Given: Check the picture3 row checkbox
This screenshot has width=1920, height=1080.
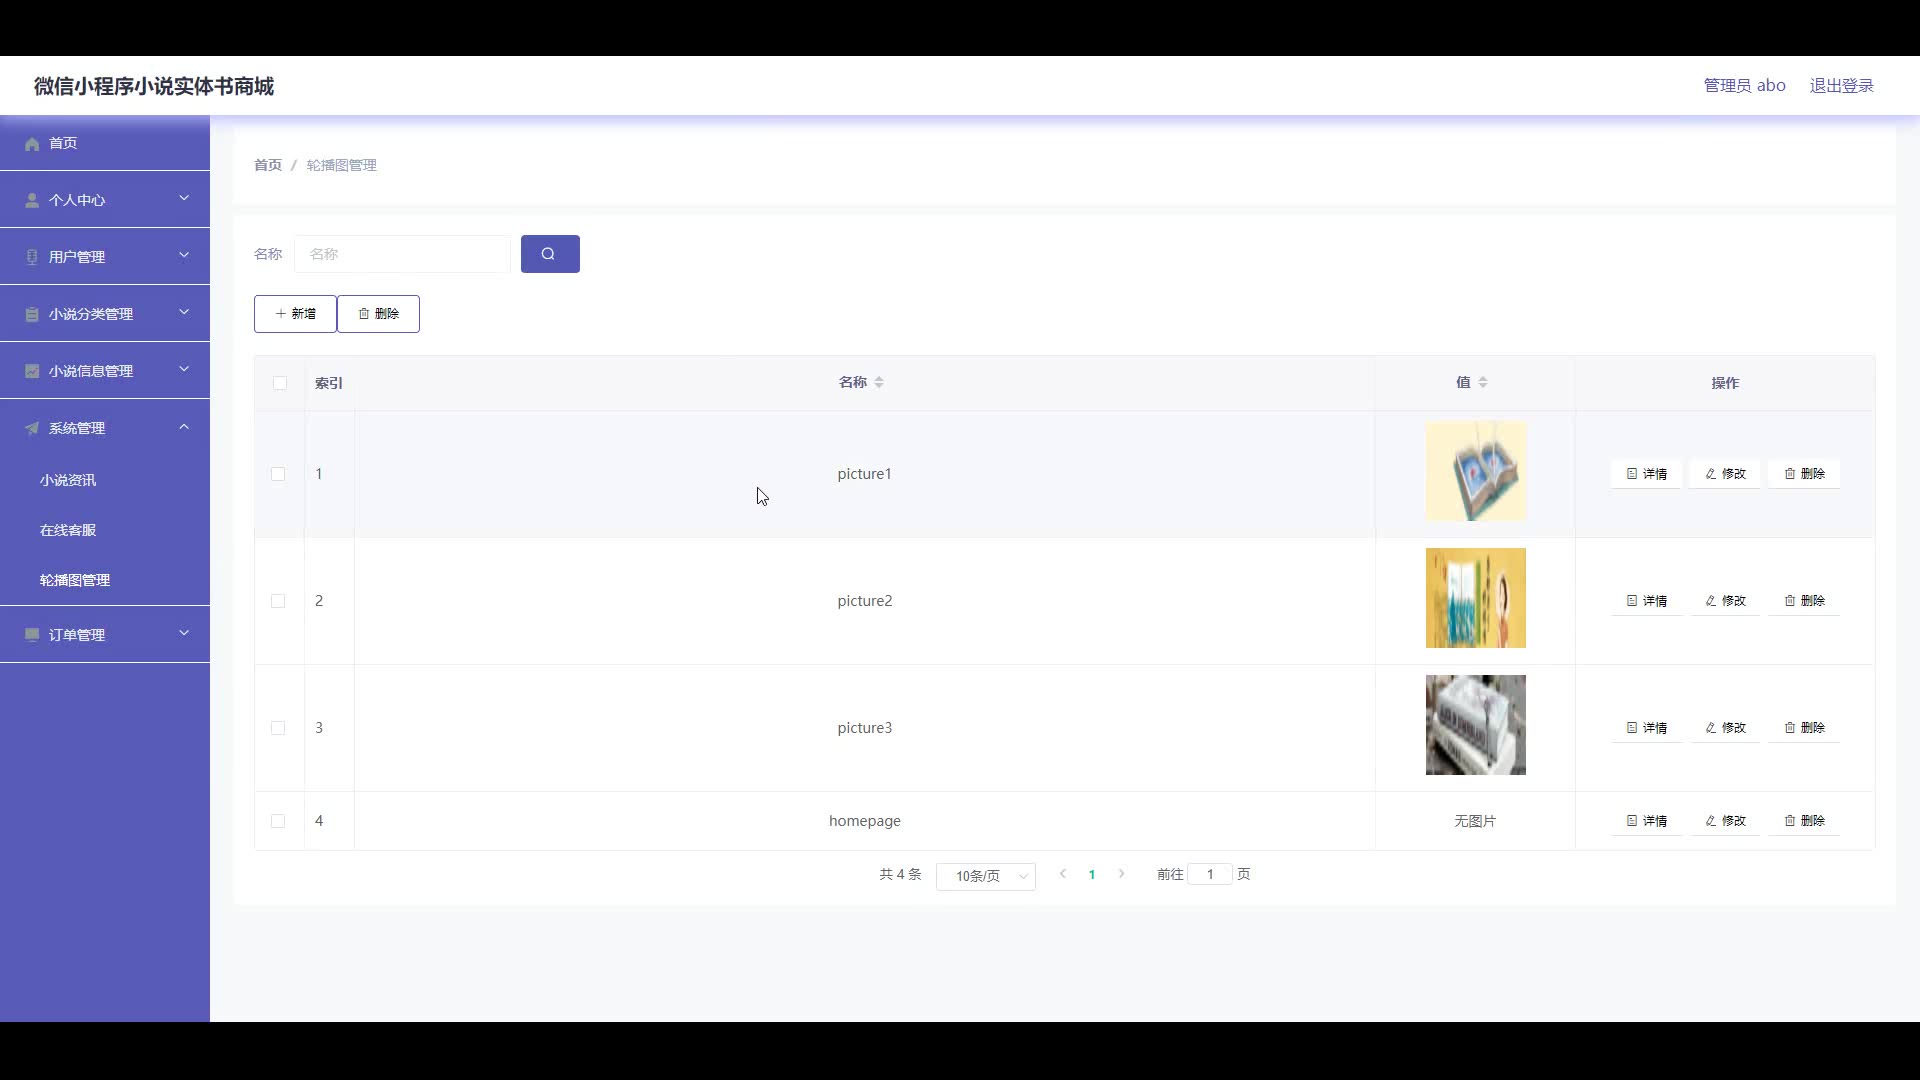Looking at the screenshot, I should point(278,728).
